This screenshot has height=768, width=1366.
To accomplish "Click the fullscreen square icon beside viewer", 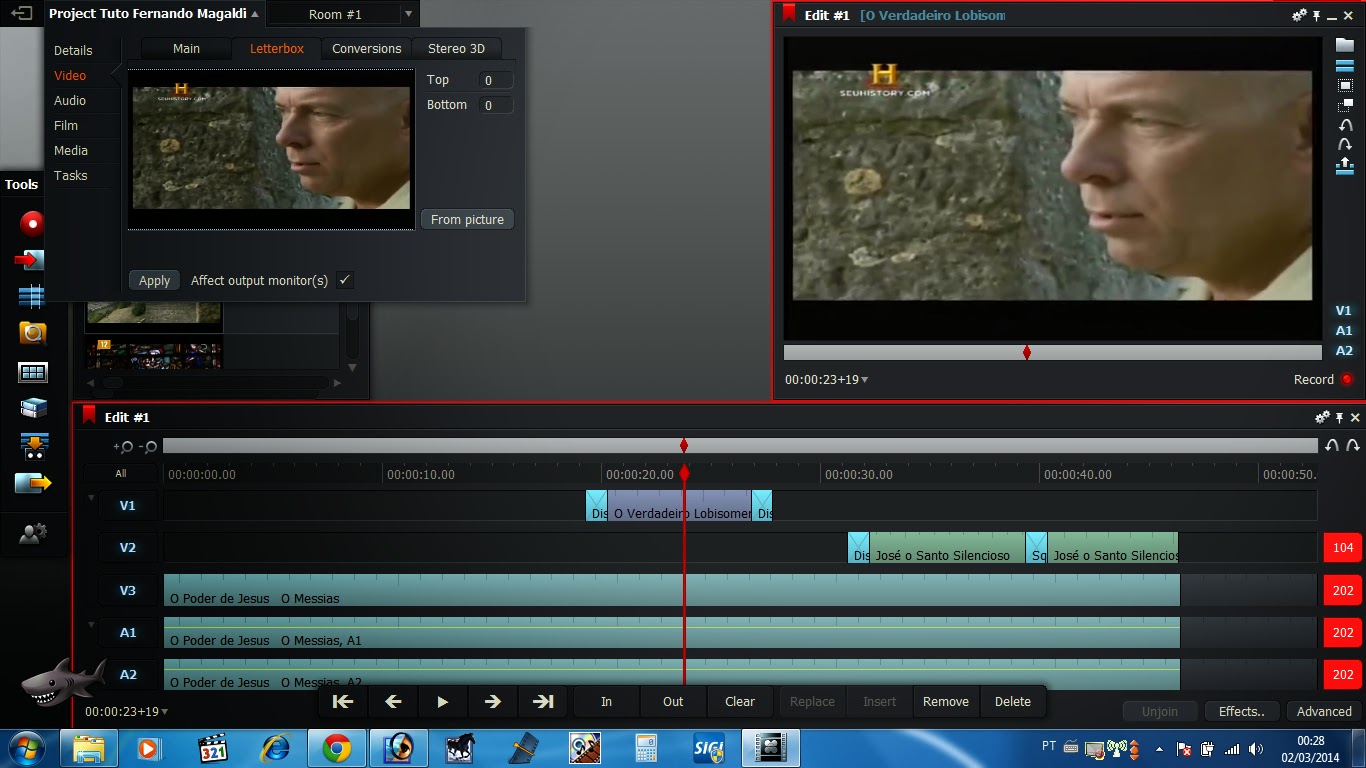I will [x=1345, y=86].
